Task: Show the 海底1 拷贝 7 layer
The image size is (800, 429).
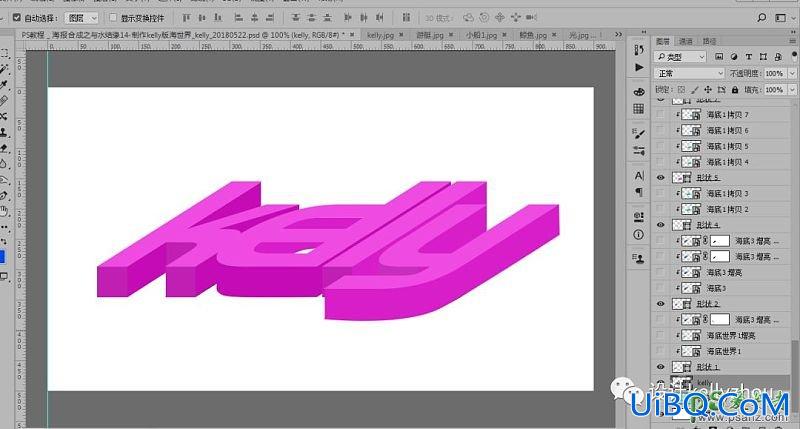Action: tap(661, 115)
